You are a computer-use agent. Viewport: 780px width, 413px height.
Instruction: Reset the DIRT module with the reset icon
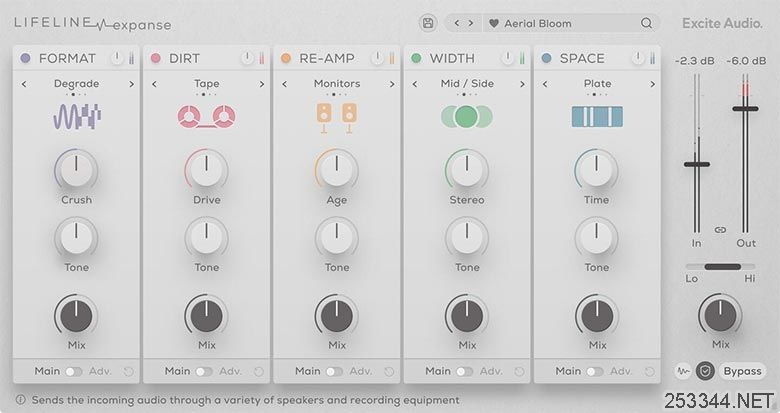click(259, 372)
